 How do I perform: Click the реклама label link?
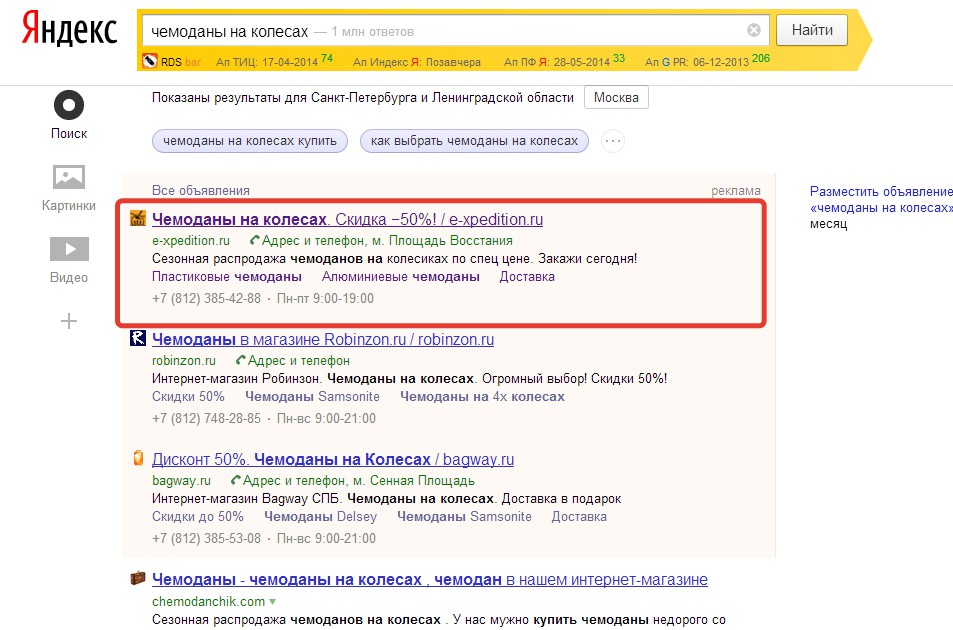(x=735, y=191)
